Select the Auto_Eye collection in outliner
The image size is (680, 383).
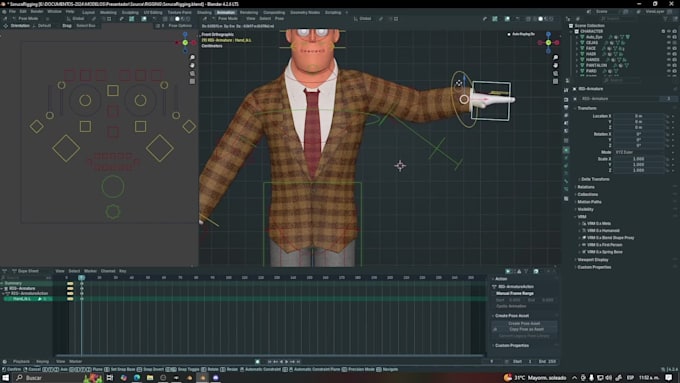coord(594,37)
